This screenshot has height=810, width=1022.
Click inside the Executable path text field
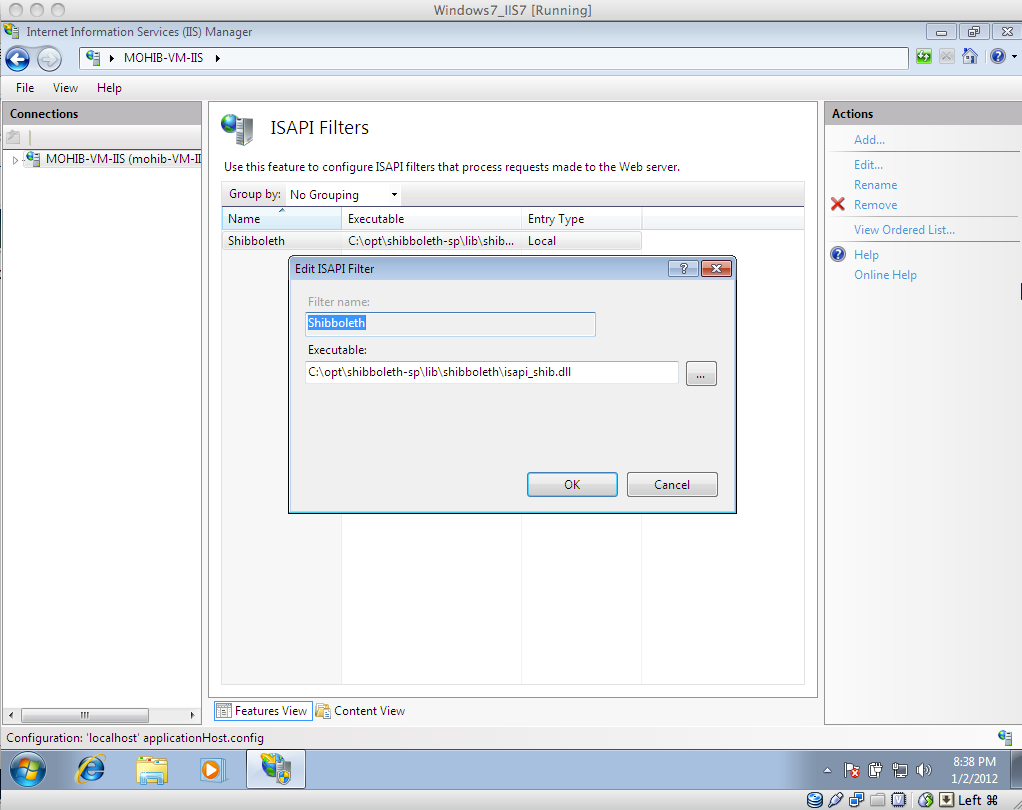pyautogui.click(x=490, y=373)
